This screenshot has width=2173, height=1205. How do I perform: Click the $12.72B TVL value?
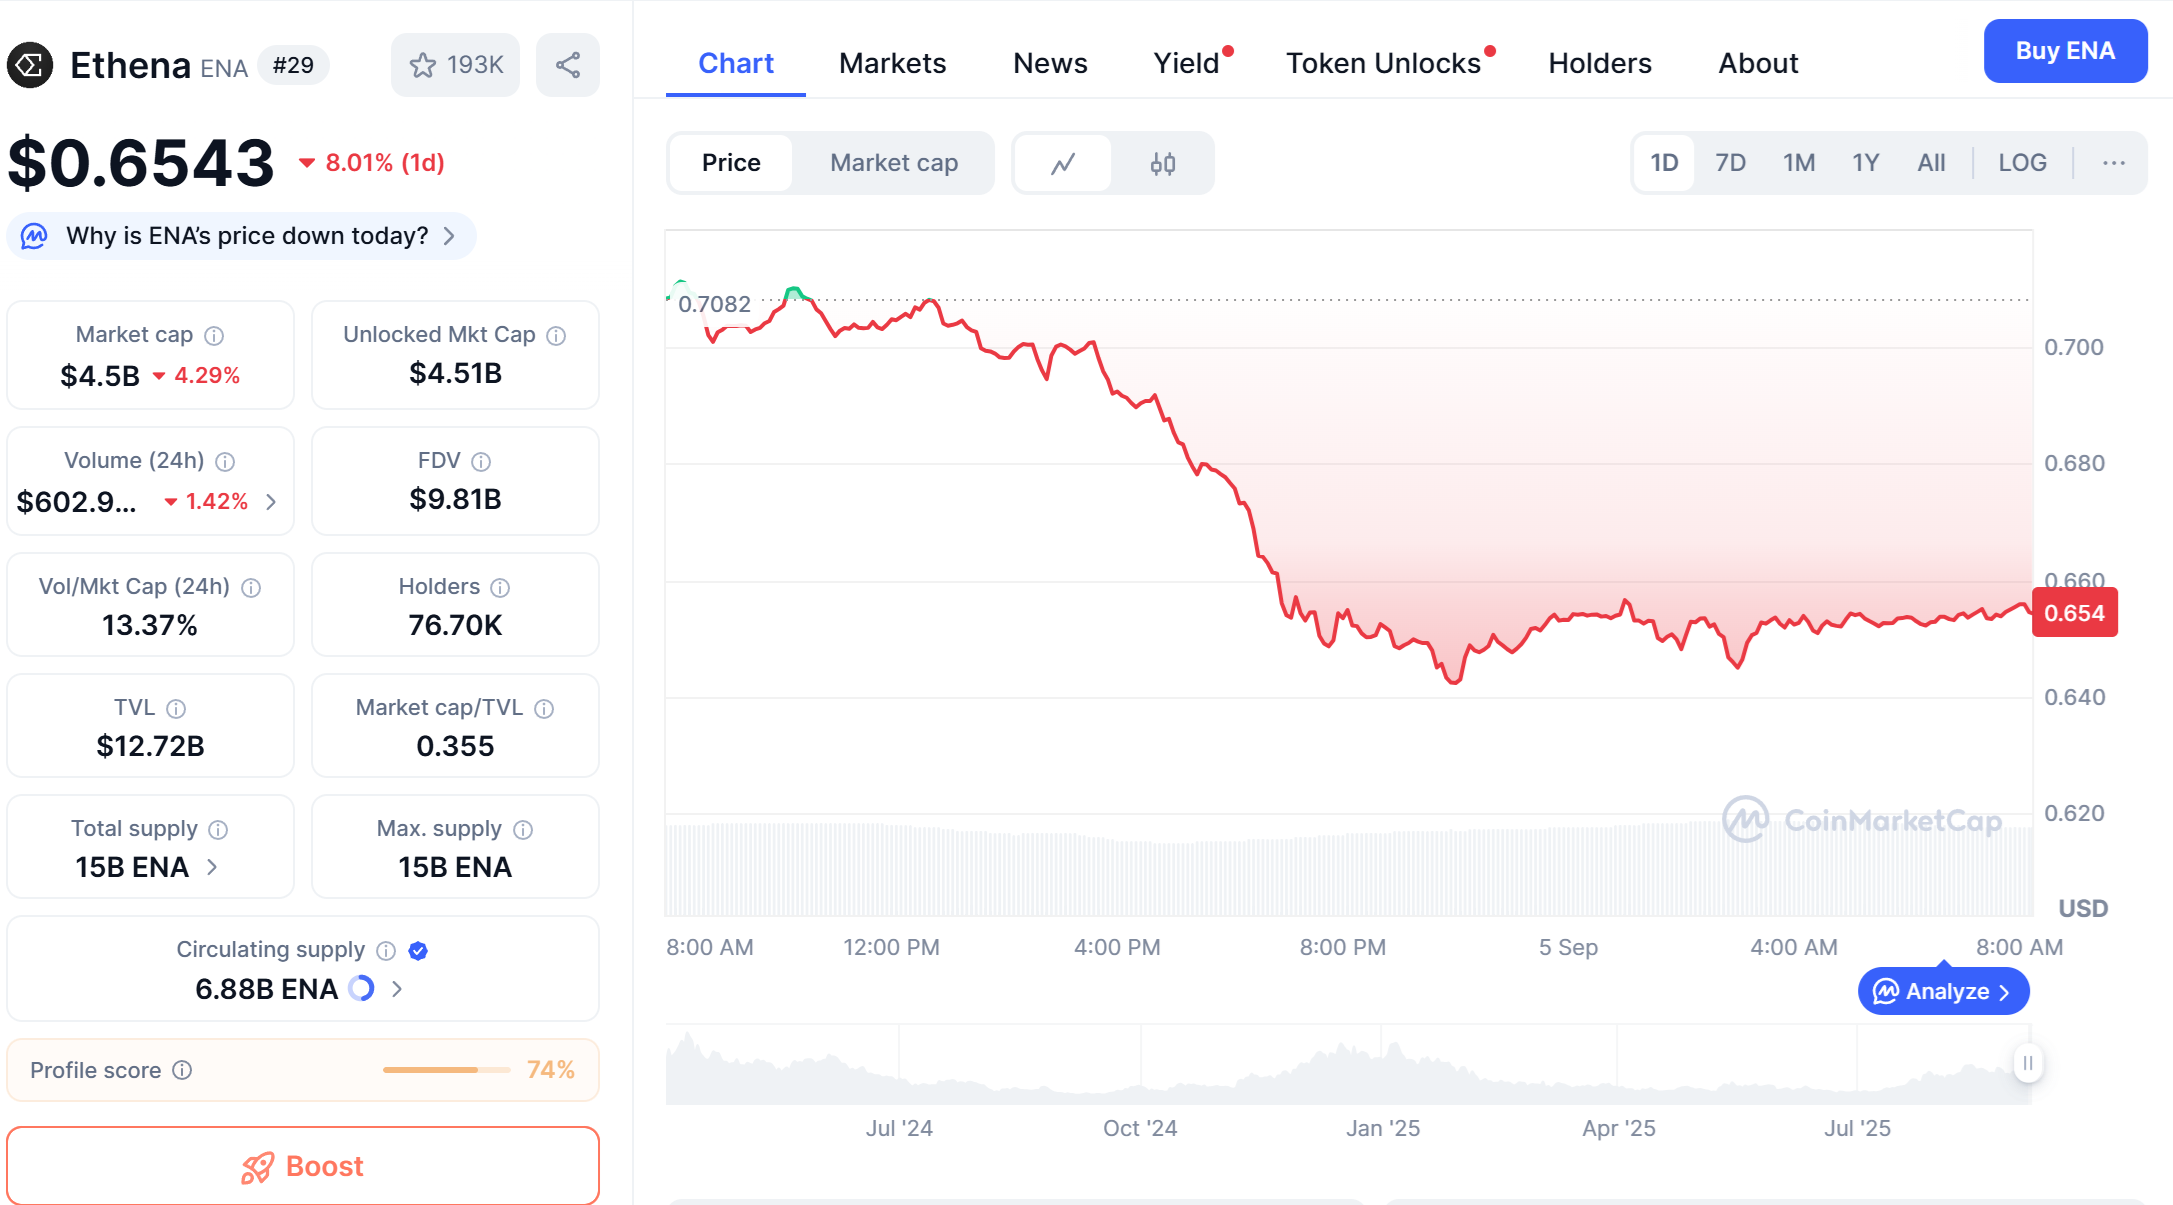click(150, 746)
